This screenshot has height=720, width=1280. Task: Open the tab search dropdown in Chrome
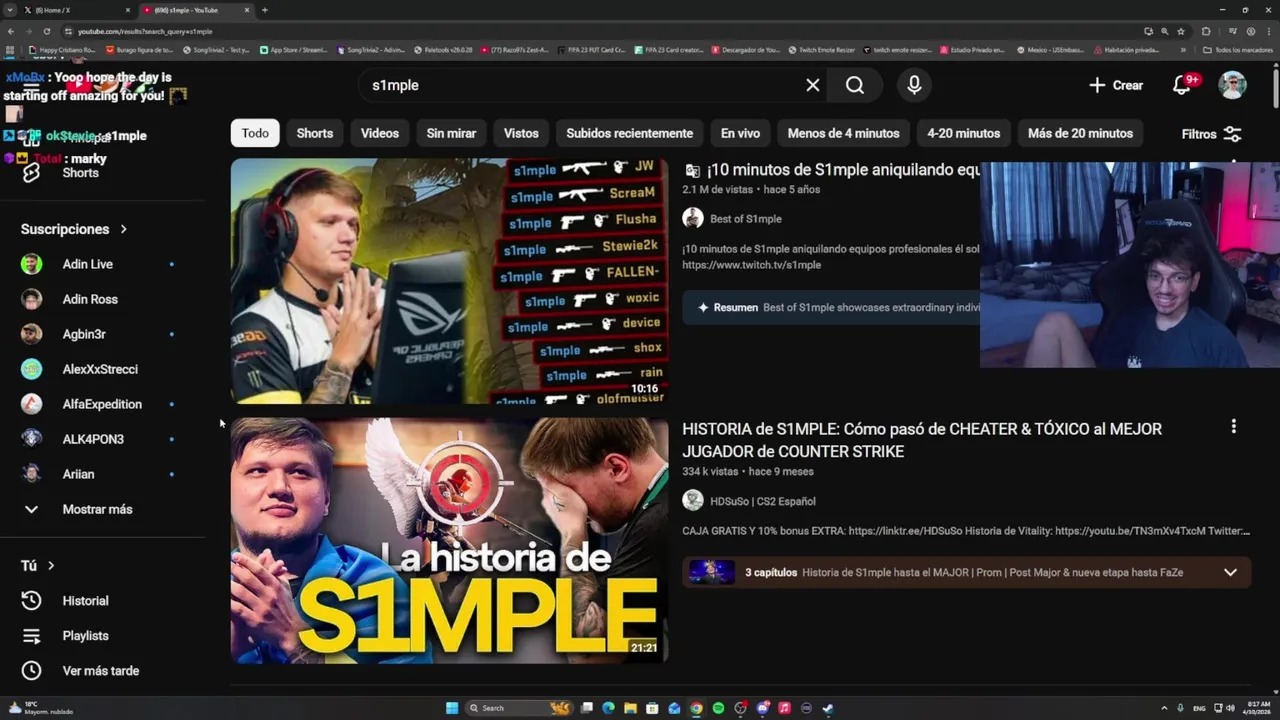11,10
